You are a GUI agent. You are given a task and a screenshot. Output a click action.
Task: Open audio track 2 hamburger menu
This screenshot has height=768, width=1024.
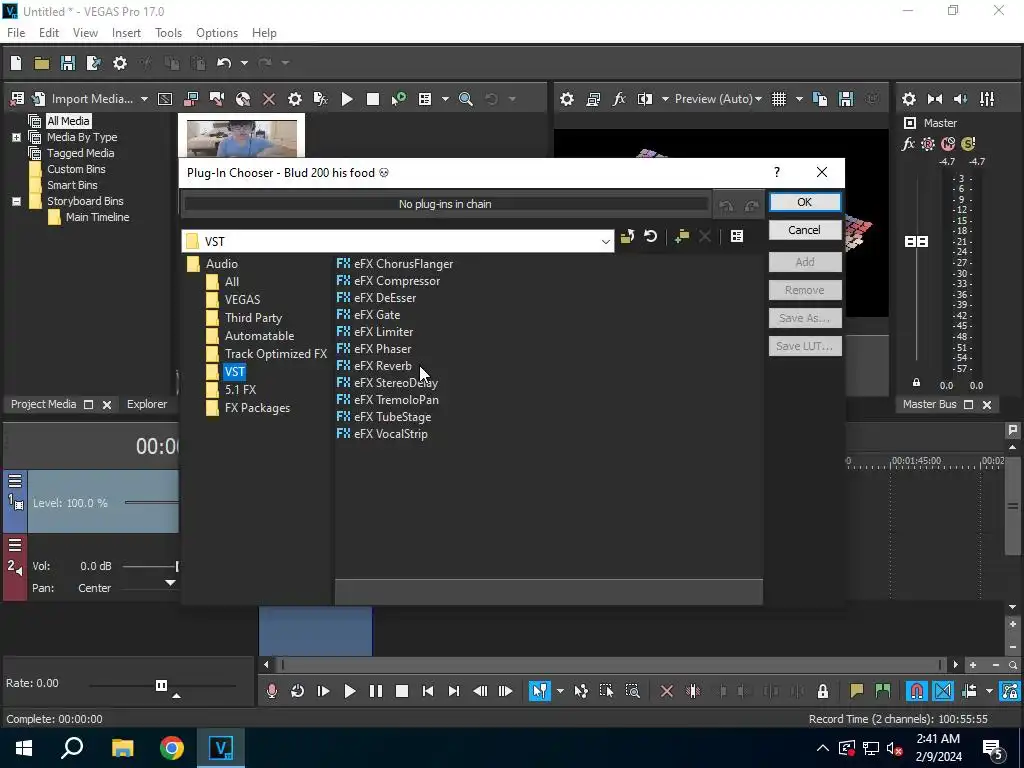point(14,545)
